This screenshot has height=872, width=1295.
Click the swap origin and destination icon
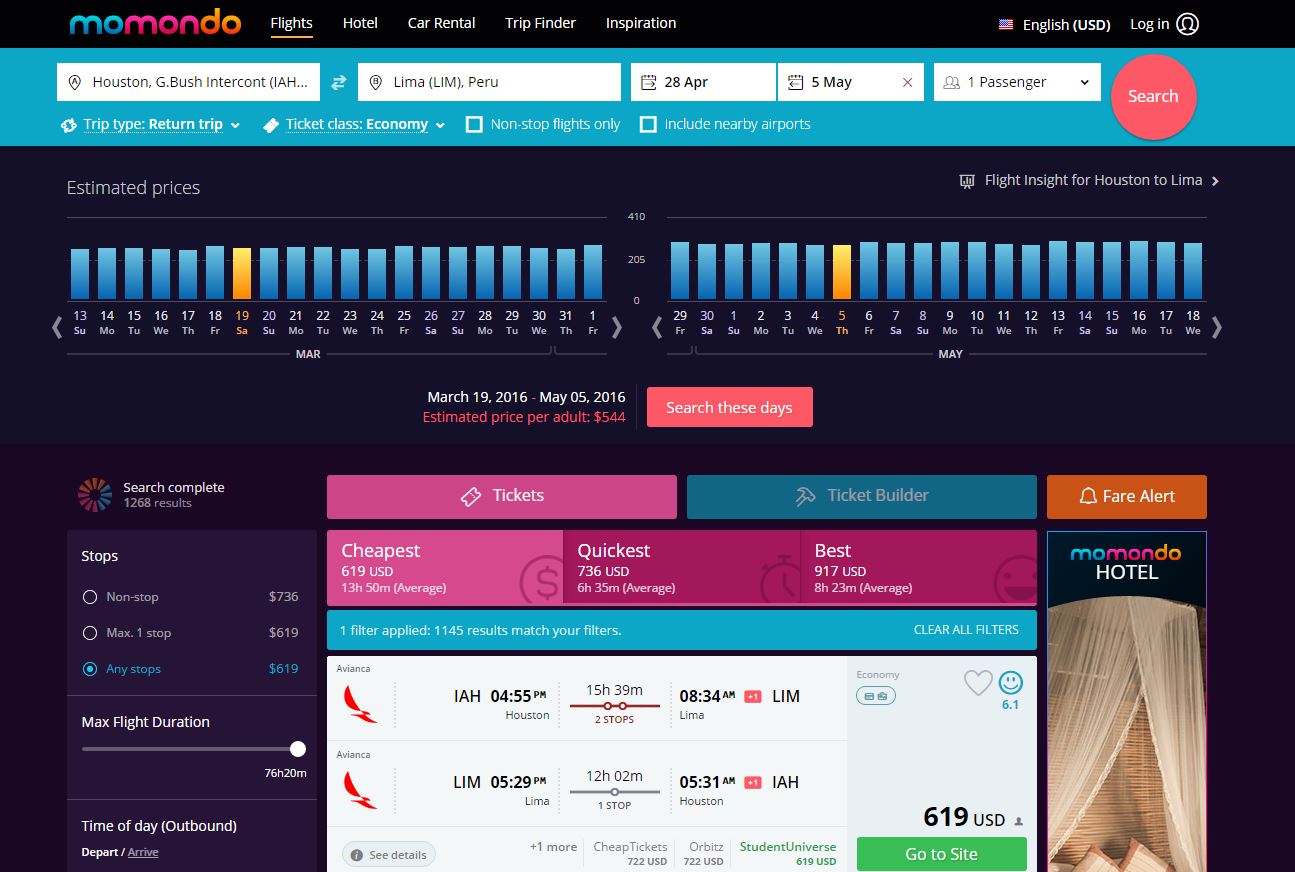click(x=338, y=81)
